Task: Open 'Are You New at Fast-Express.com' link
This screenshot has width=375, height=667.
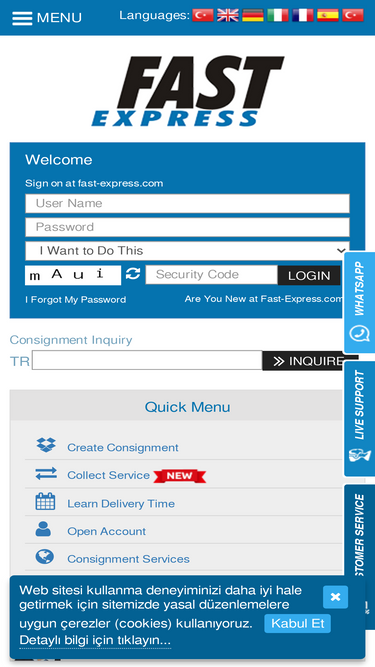Action: [263, 299]
